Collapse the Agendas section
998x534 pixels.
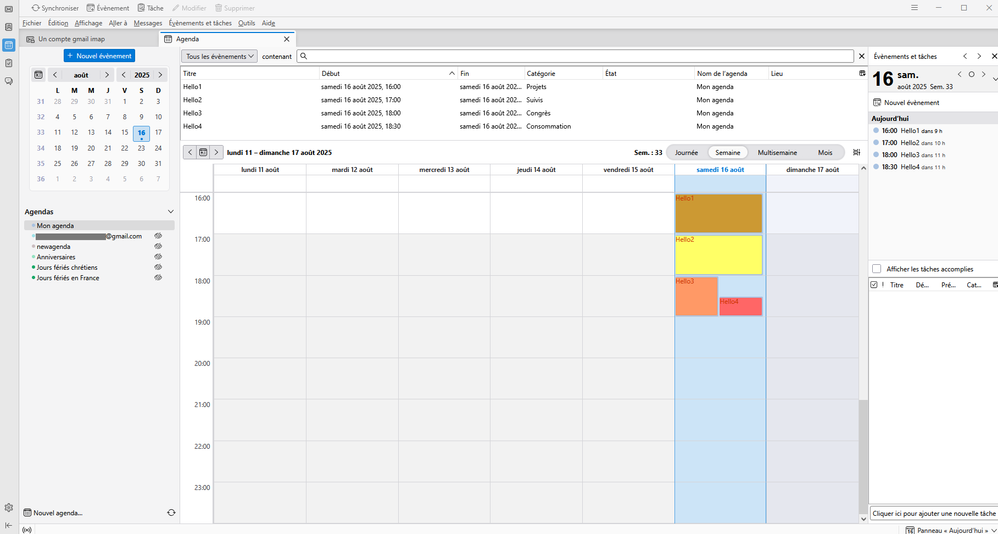[171, 212]
